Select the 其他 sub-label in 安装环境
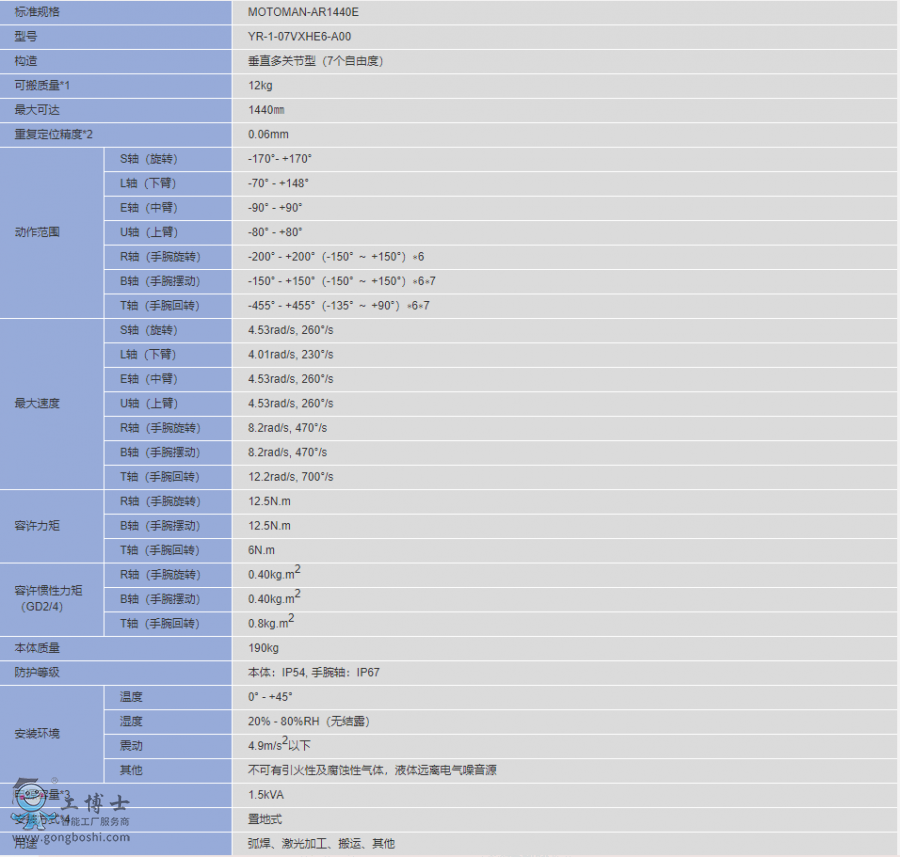 click(131, 770)
